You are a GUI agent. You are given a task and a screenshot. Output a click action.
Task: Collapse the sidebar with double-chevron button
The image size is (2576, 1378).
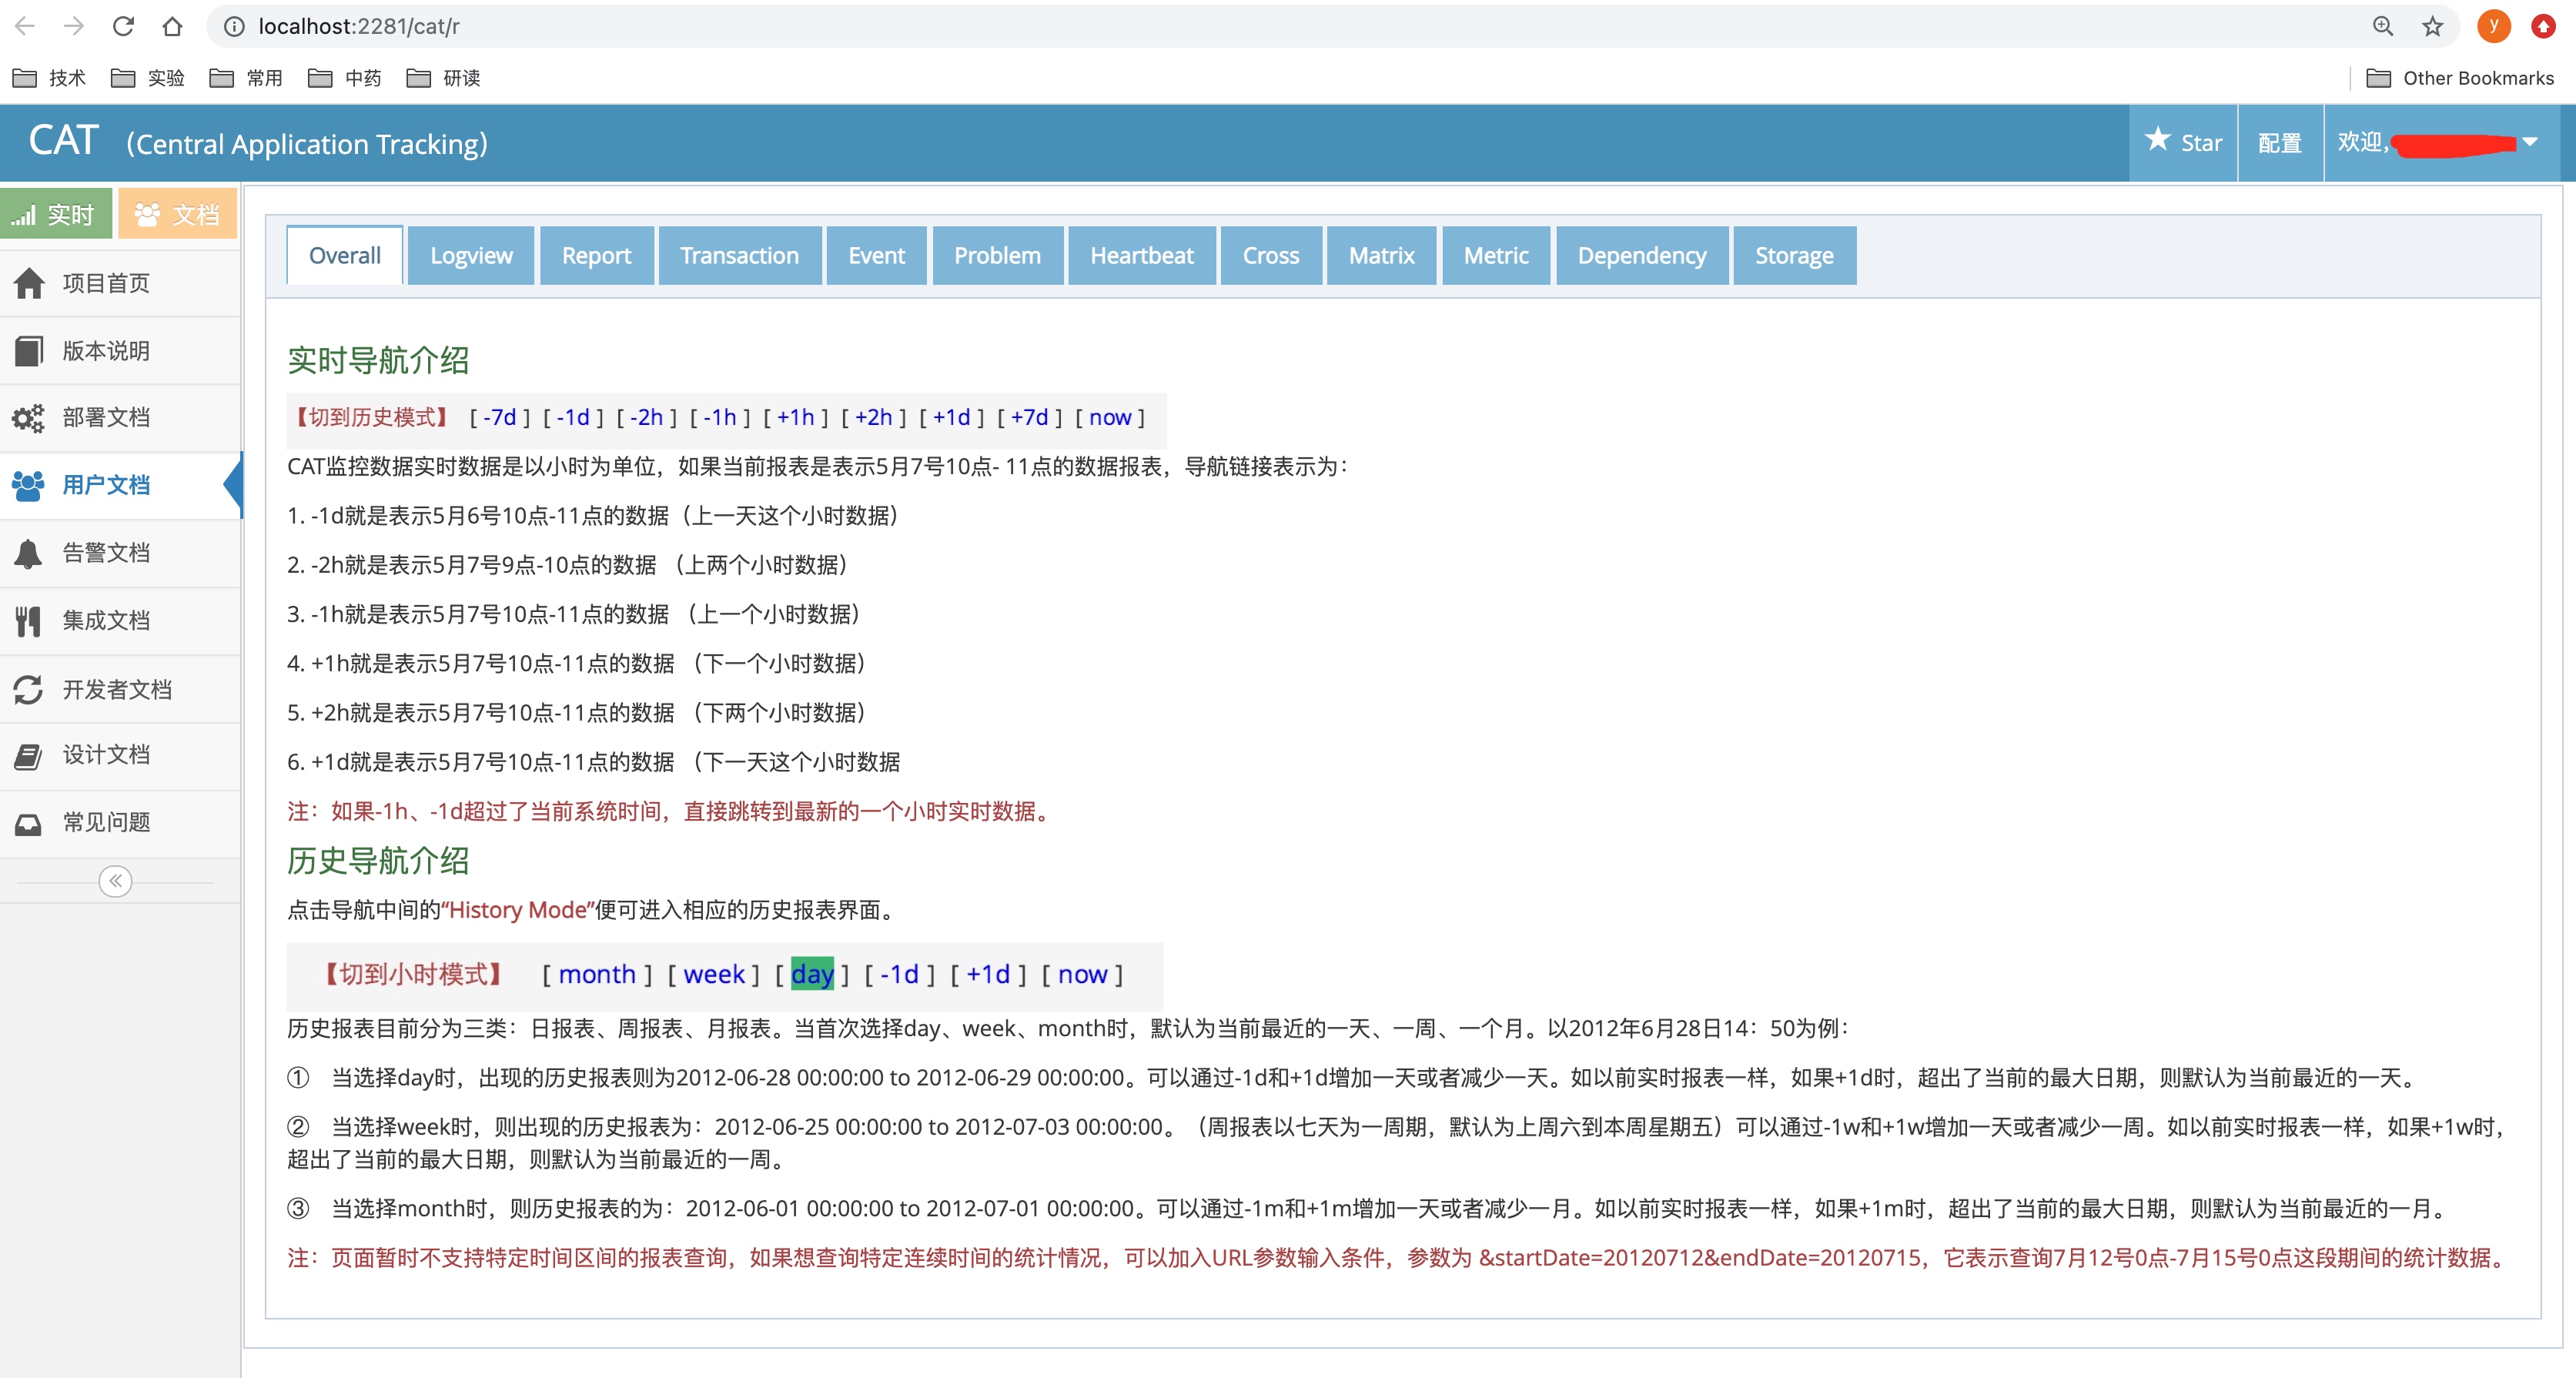[x=115, y=881]
